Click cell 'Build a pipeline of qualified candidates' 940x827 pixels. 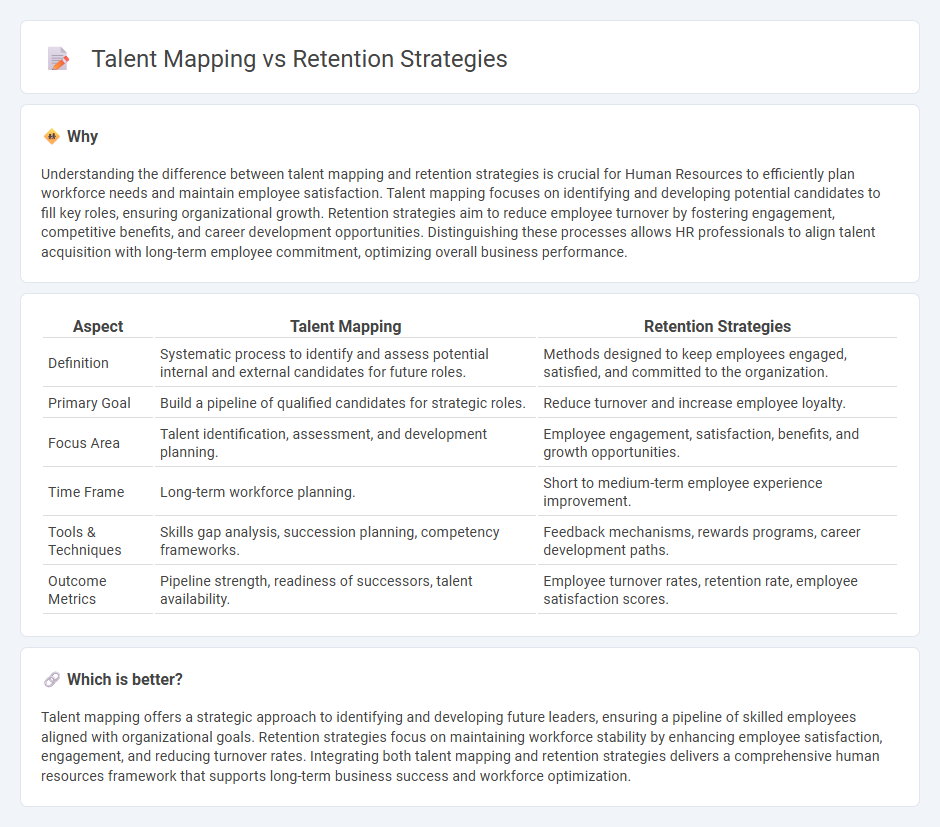tap(345, 403)
